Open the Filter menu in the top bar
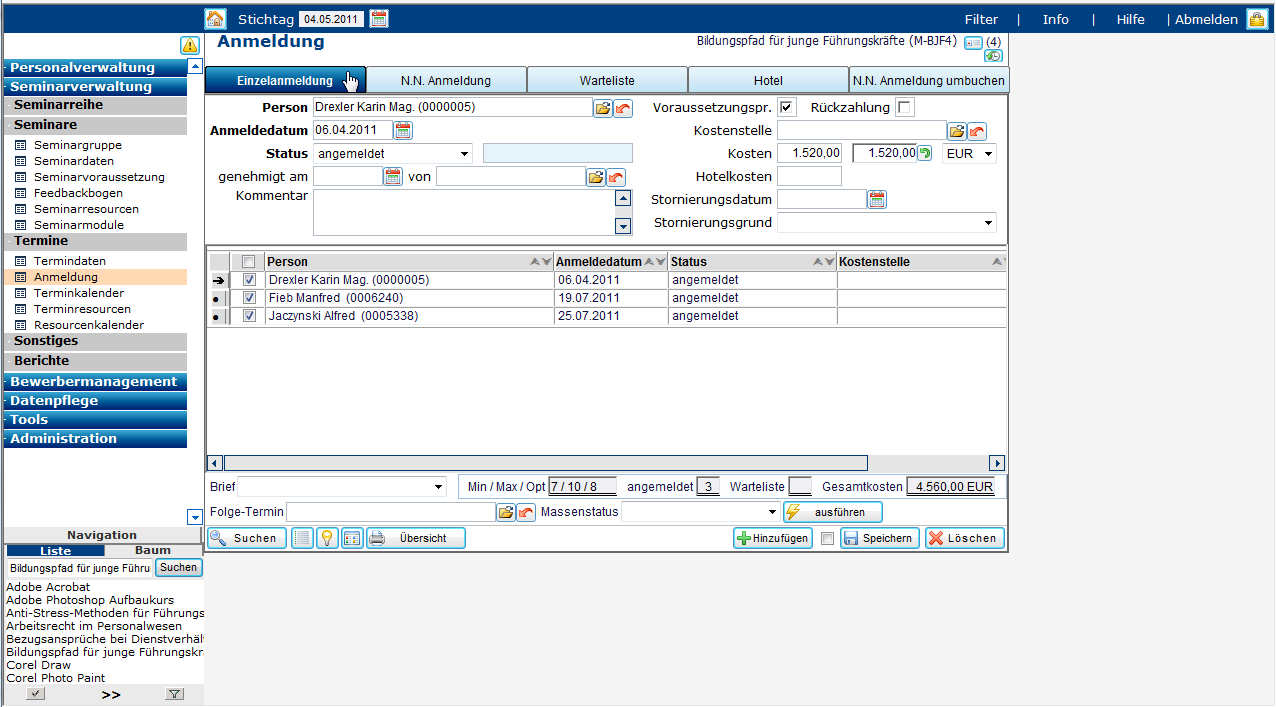1276x707 pixels. (981, 19)
